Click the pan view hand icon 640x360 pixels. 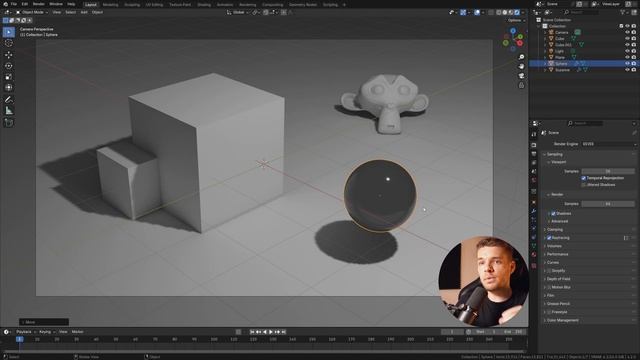pyautogui.click(x=521, y=66)
